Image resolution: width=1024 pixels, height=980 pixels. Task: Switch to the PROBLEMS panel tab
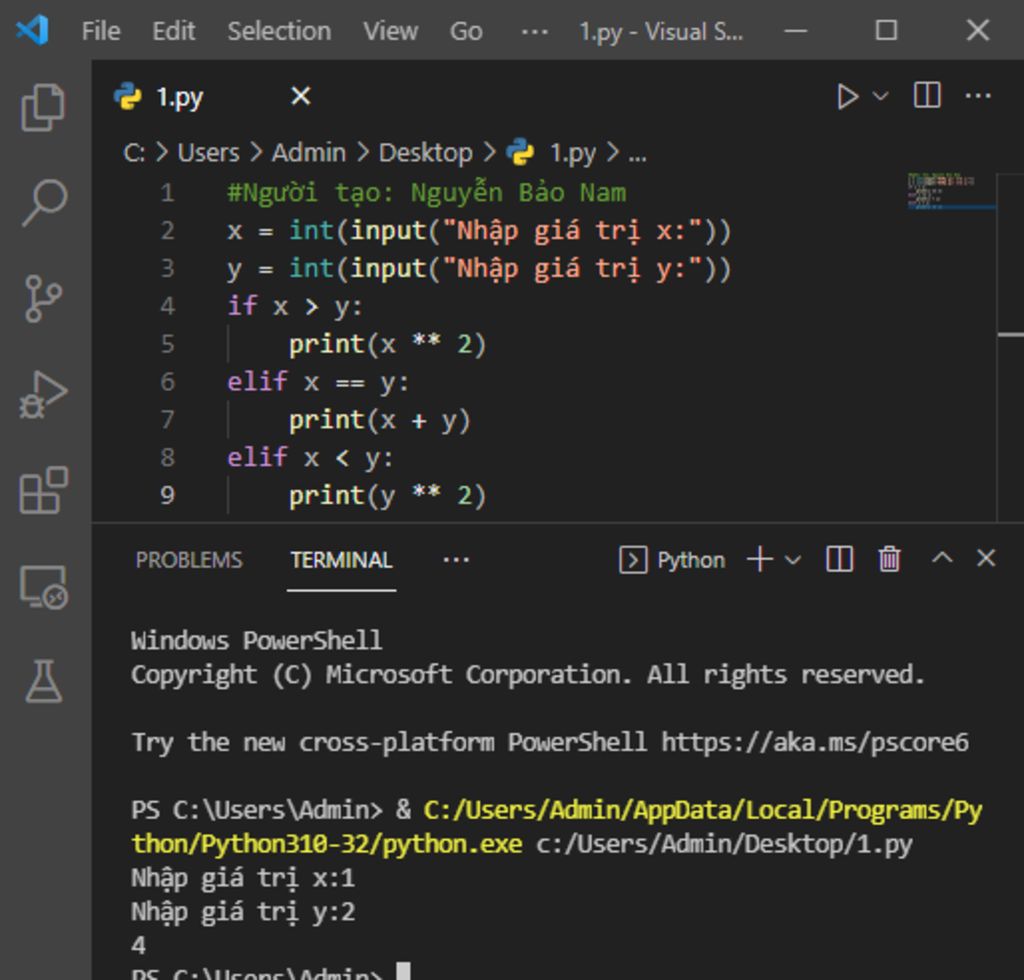(189, 560)
